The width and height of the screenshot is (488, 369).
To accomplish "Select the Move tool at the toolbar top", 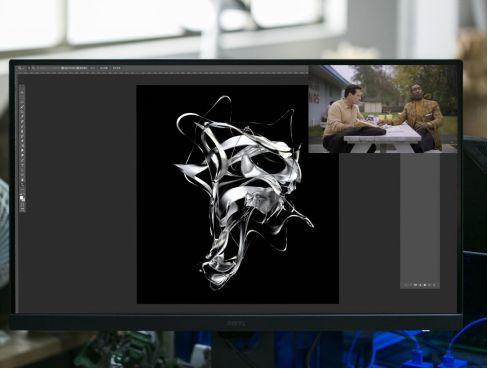I will click(x=22, y=92).
